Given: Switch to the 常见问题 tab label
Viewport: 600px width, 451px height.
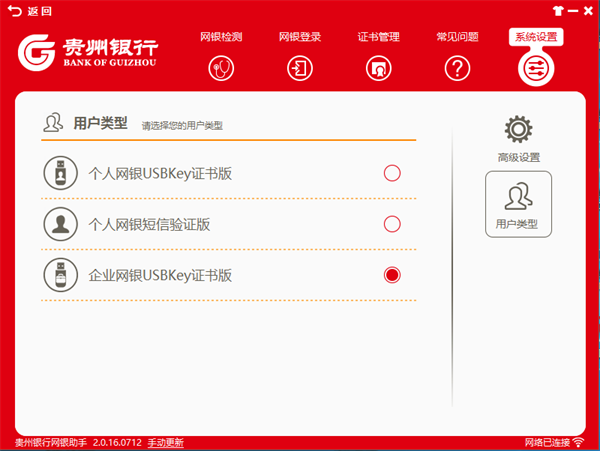Looking at the screenshot, I should [458, 37].
